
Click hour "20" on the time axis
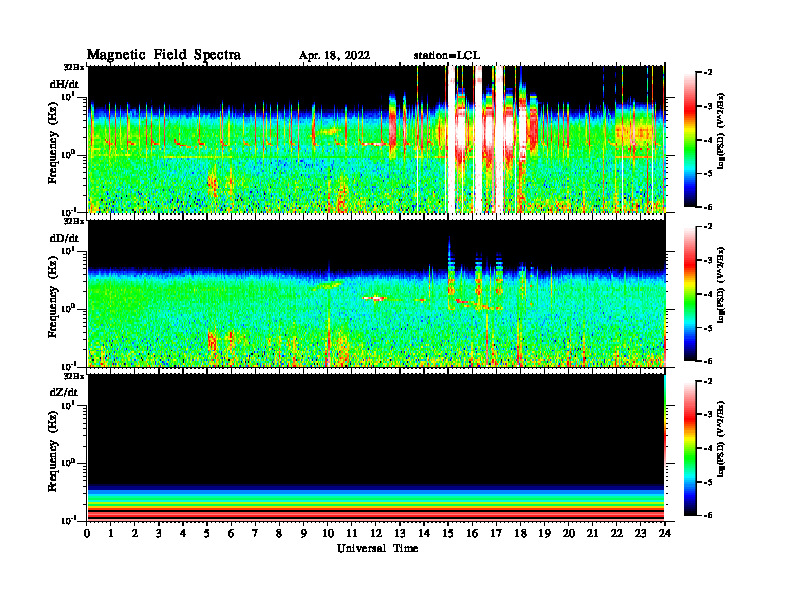coord(569,533)
